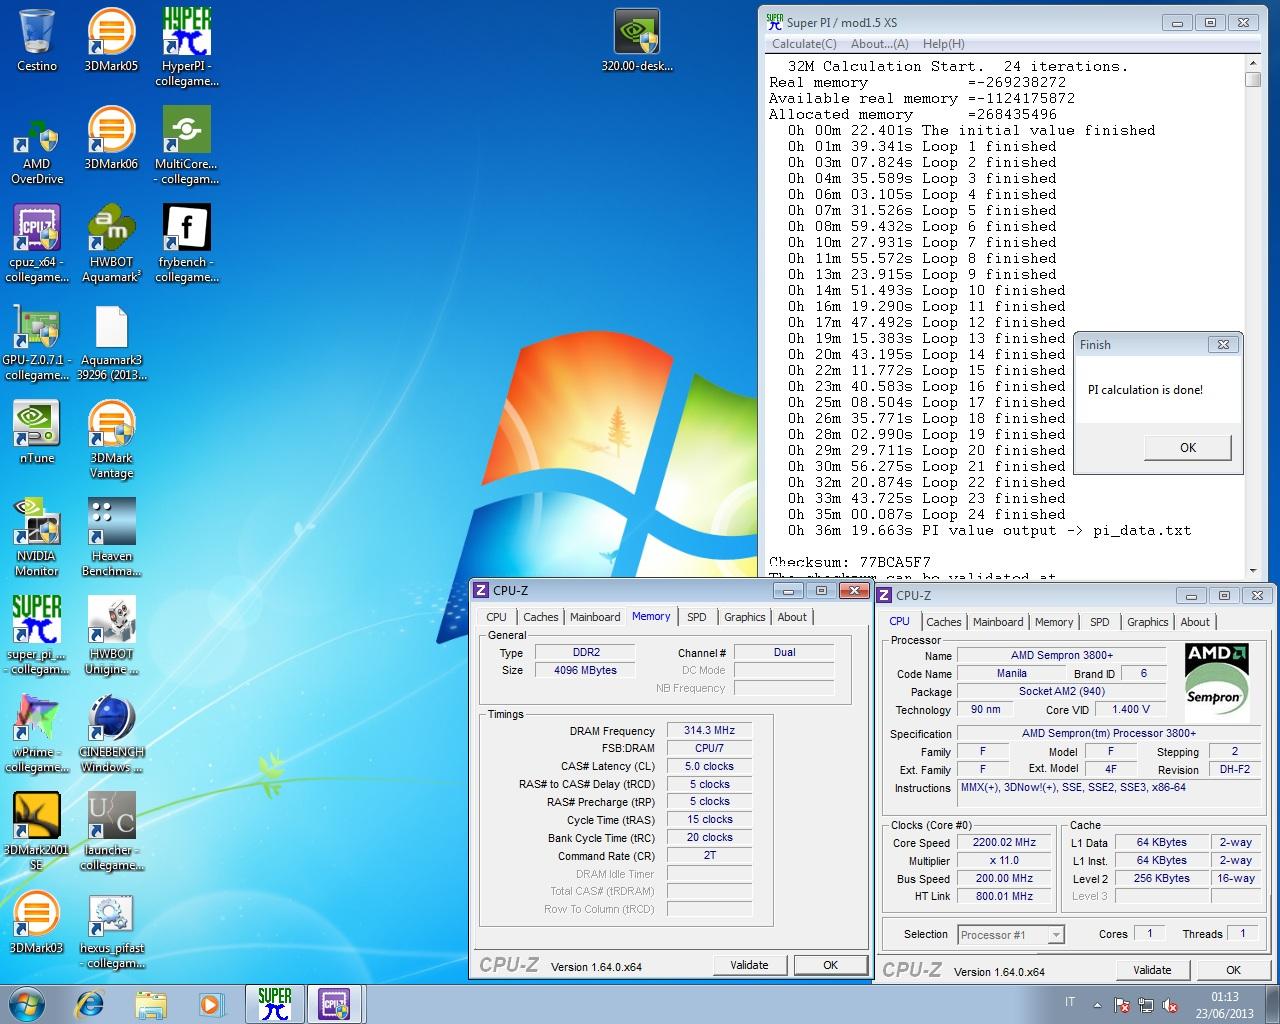Open the taskbar clock showing 01:13
The height and width of the screenshot is (1024, 1280).
tap(1224, 1005)
